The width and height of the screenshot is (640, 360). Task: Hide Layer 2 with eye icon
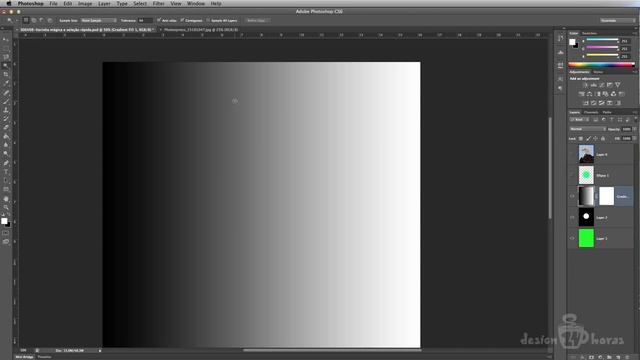pos(572,218)
